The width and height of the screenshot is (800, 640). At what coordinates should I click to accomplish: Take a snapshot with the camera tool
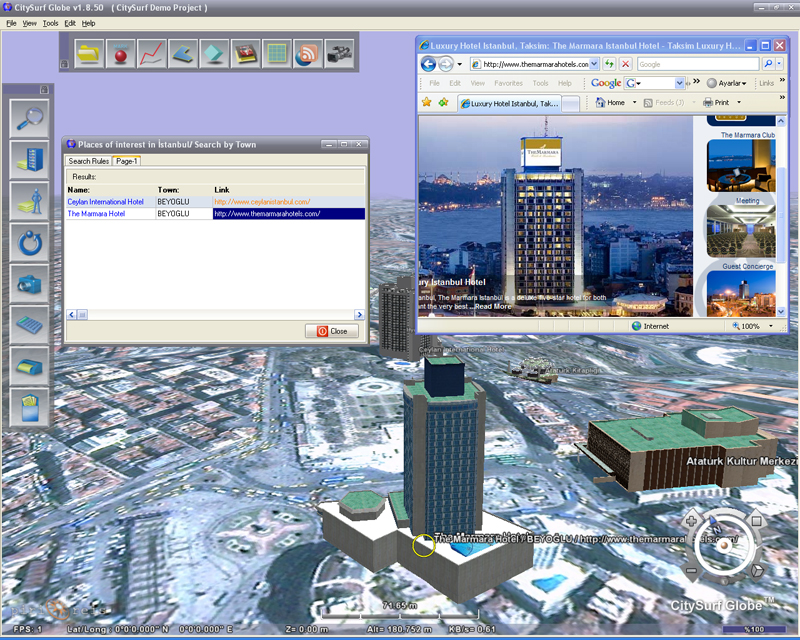pos(30,284)
